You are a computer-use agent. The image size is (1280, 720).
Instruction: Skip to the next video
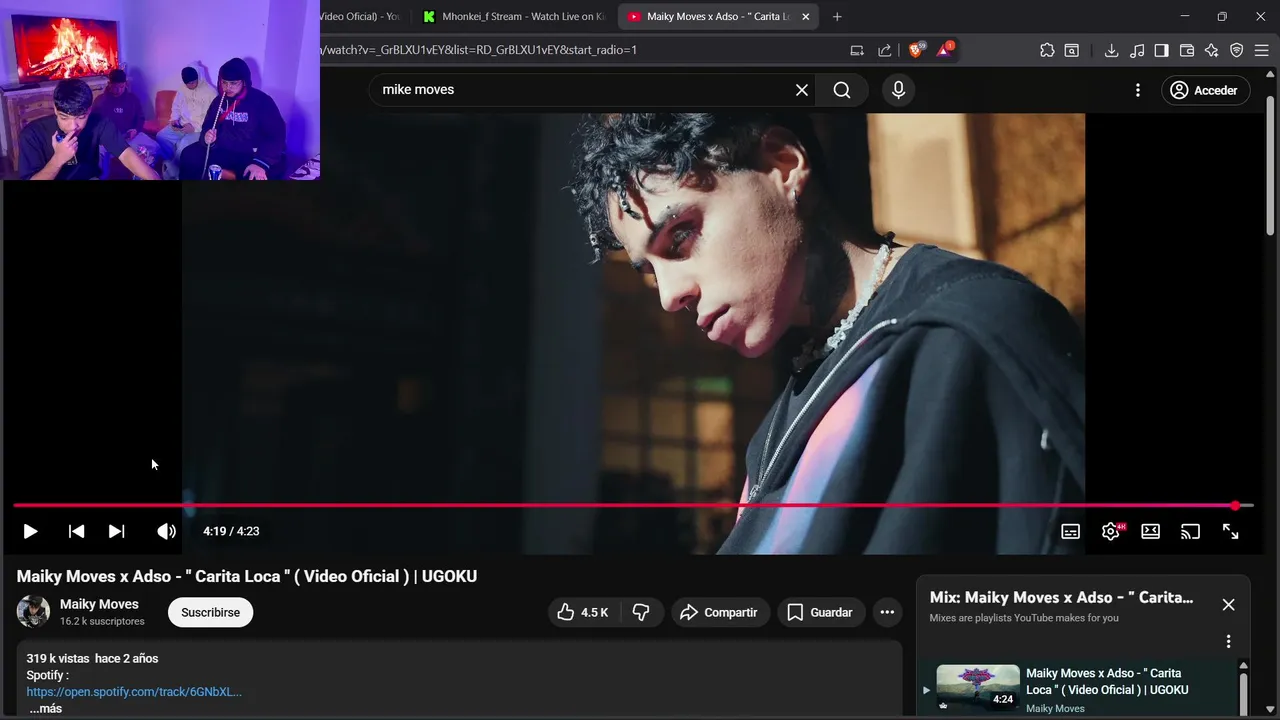pos(117,531)
